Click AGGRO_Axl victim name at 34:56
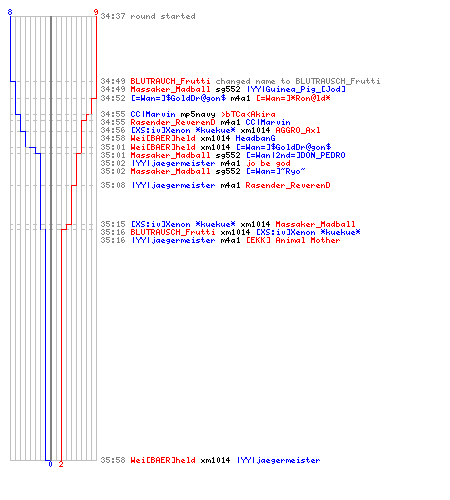The image size is (450, 500). [x=298, y=130]
